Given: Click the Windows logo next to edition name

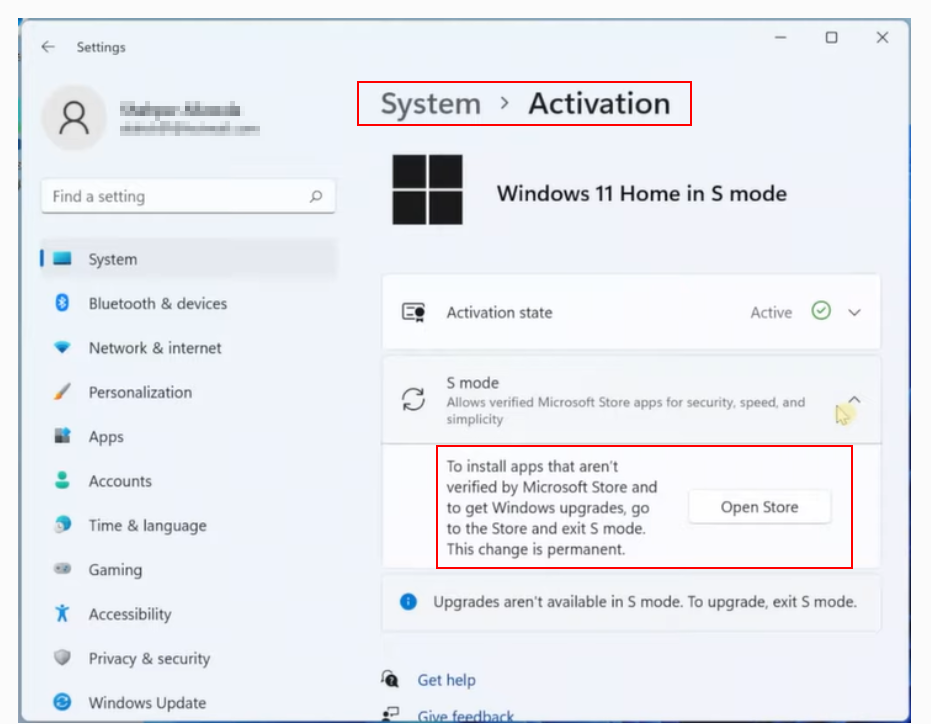Looking at the screenshot, I should [x=428, y=190].
